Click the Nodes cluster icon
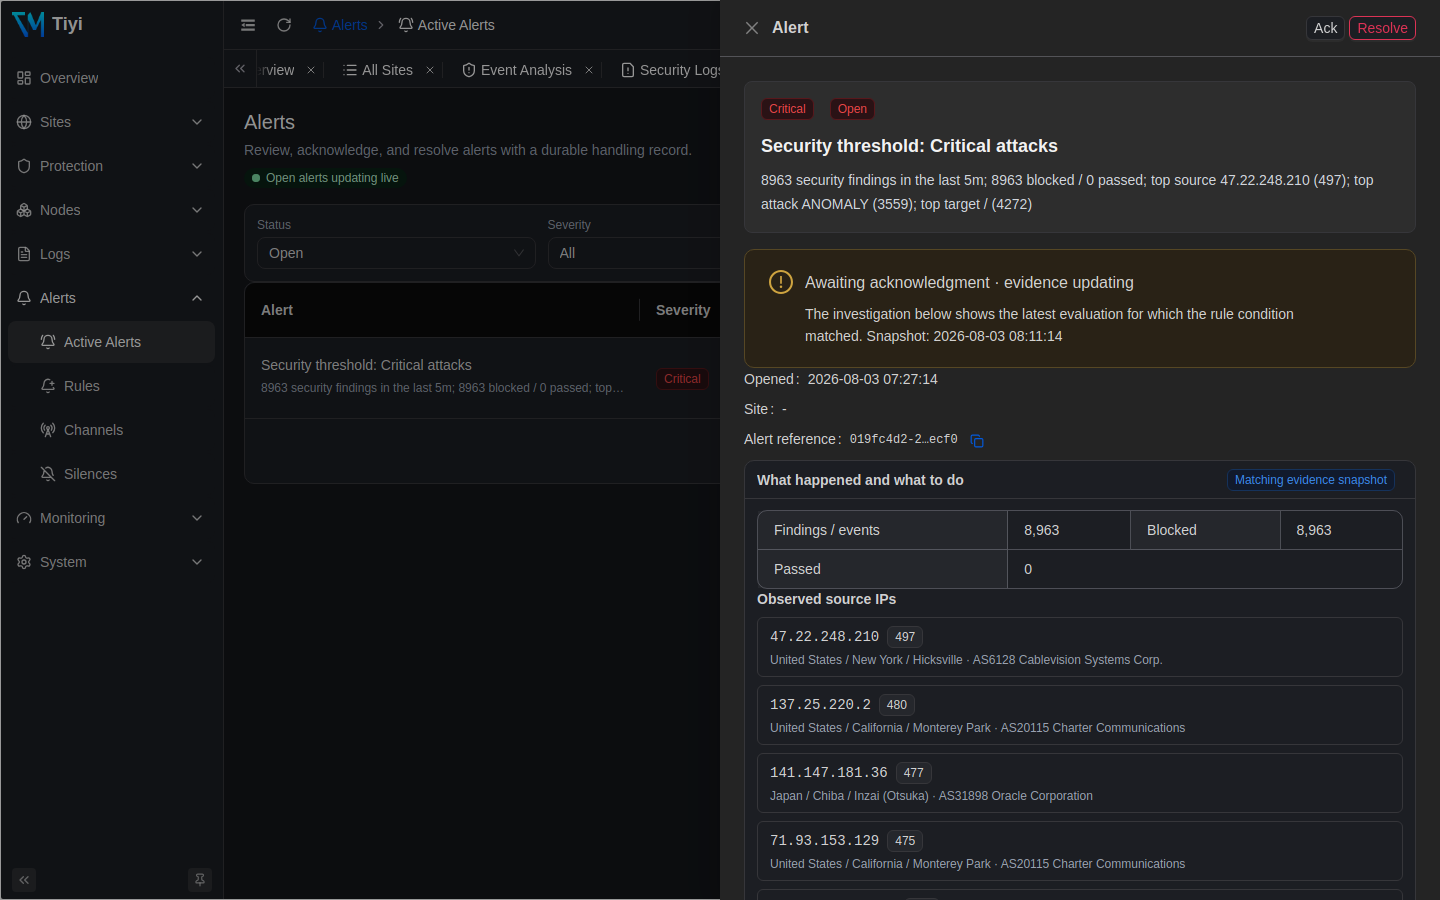Screen dimensions: 1440x900 [x=24, y=210]
